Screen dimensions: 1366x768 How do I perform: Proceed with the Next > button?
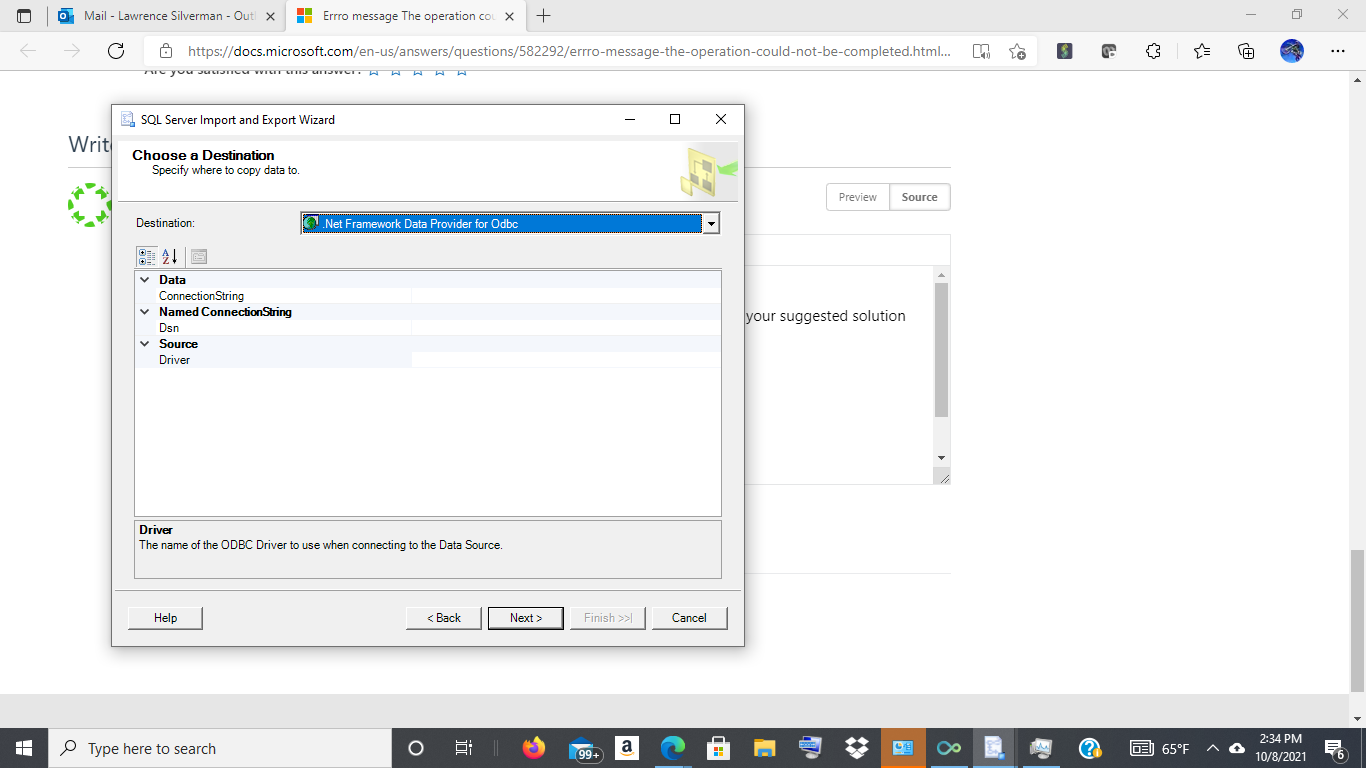pyautogui.click(x=526, y=618)
